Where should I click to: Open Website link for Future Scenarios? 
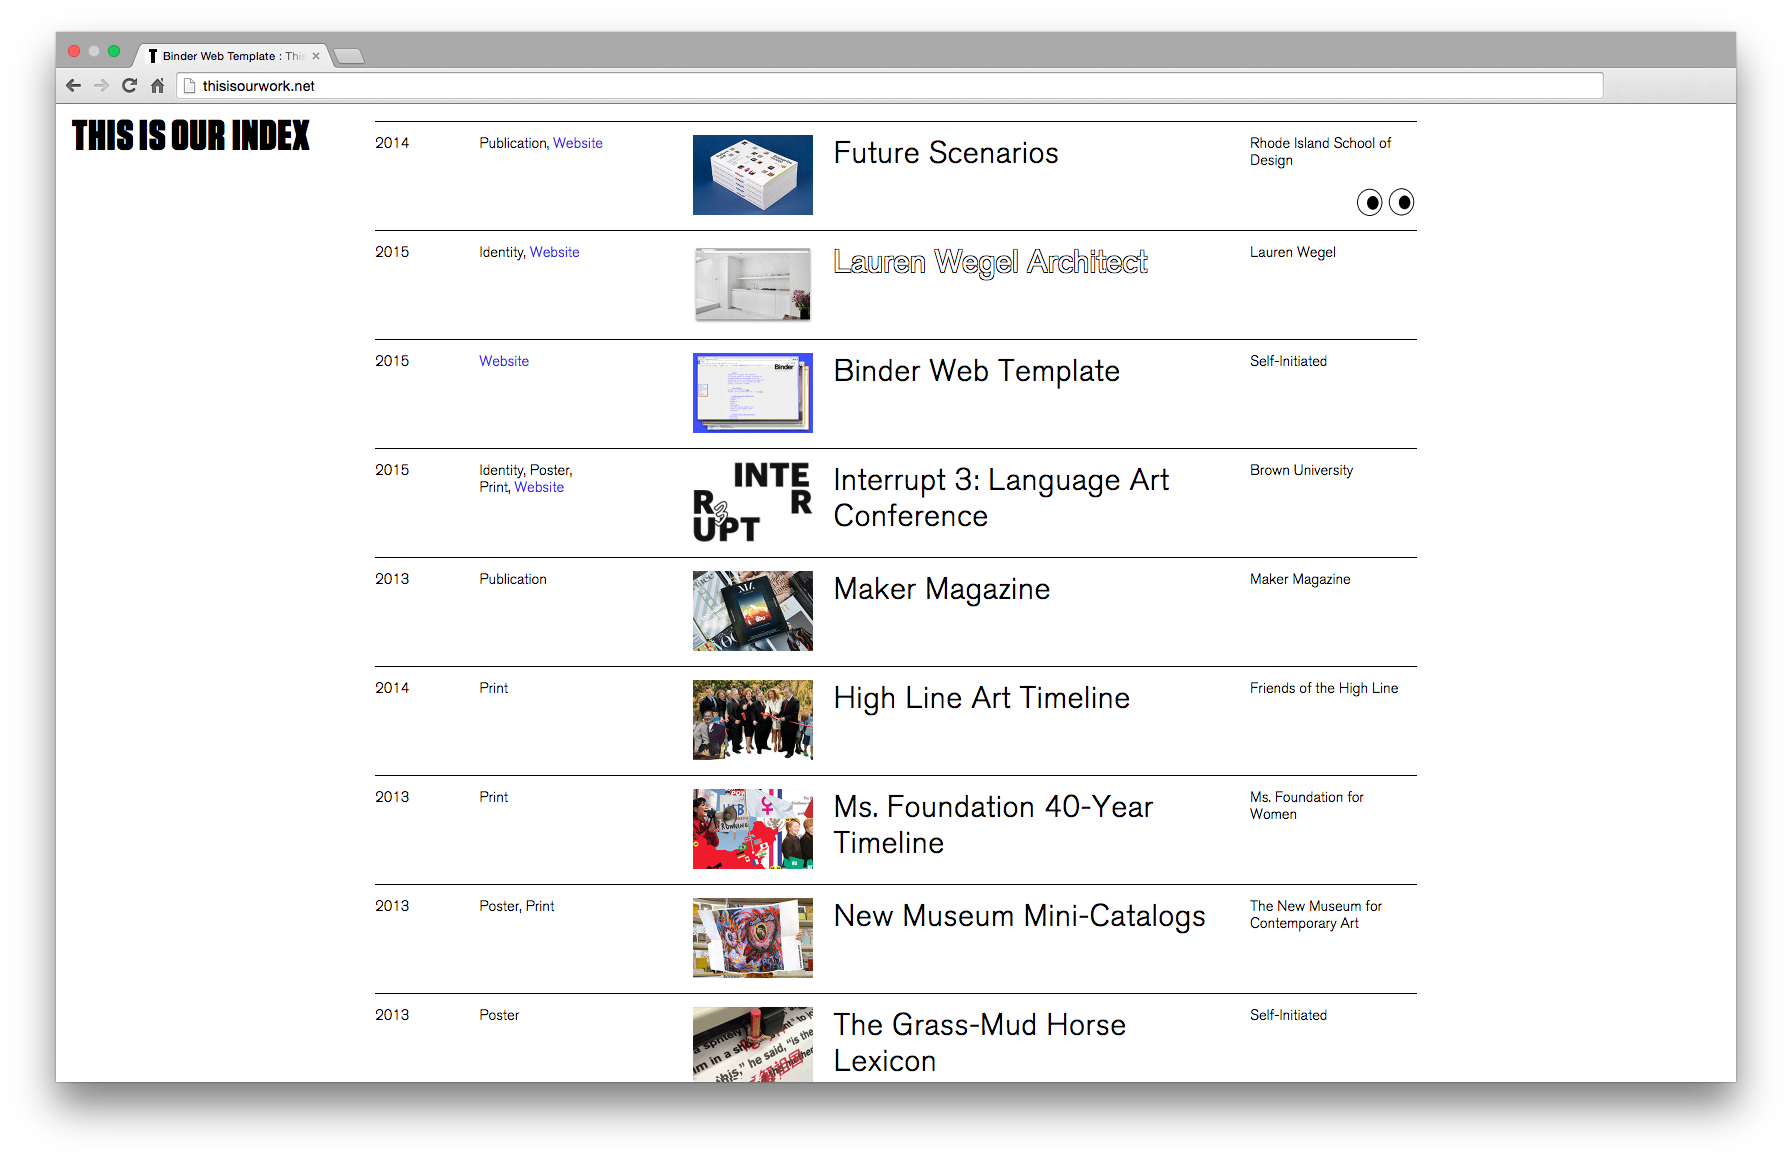click(577, 143)
